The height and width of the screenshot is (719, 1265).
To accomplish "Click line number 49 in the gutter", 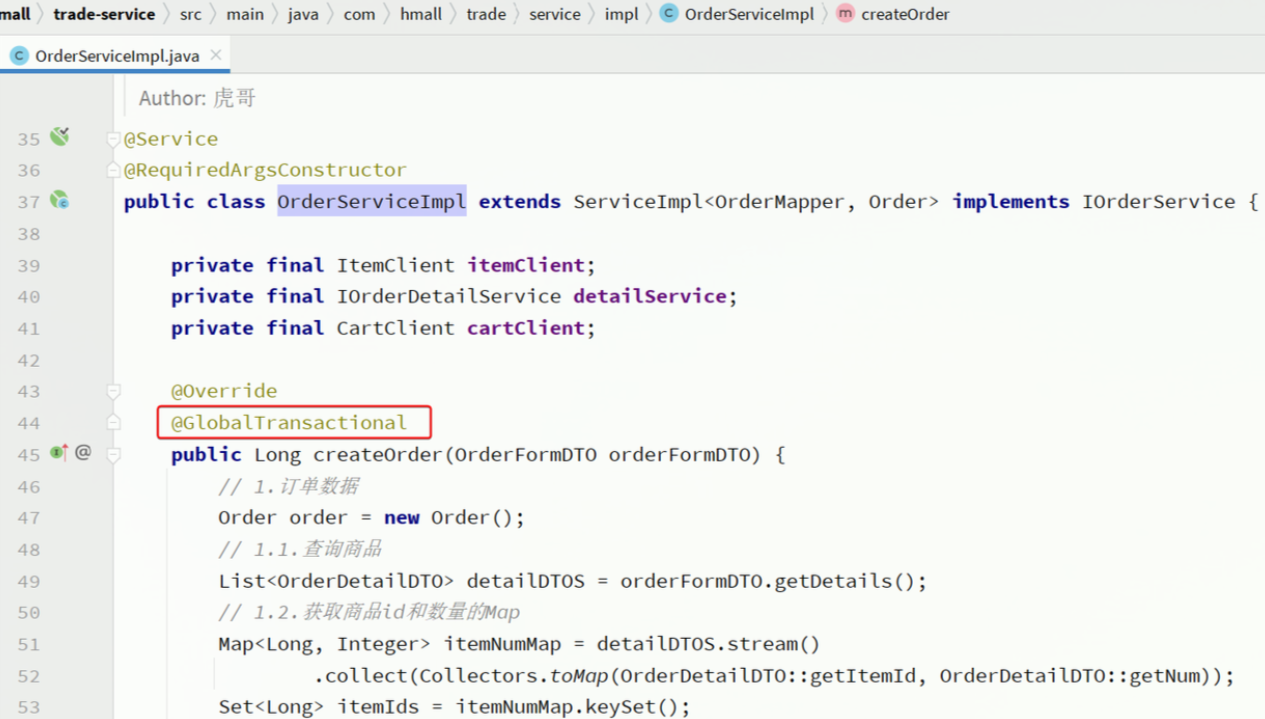I will [x=29, y=581].
